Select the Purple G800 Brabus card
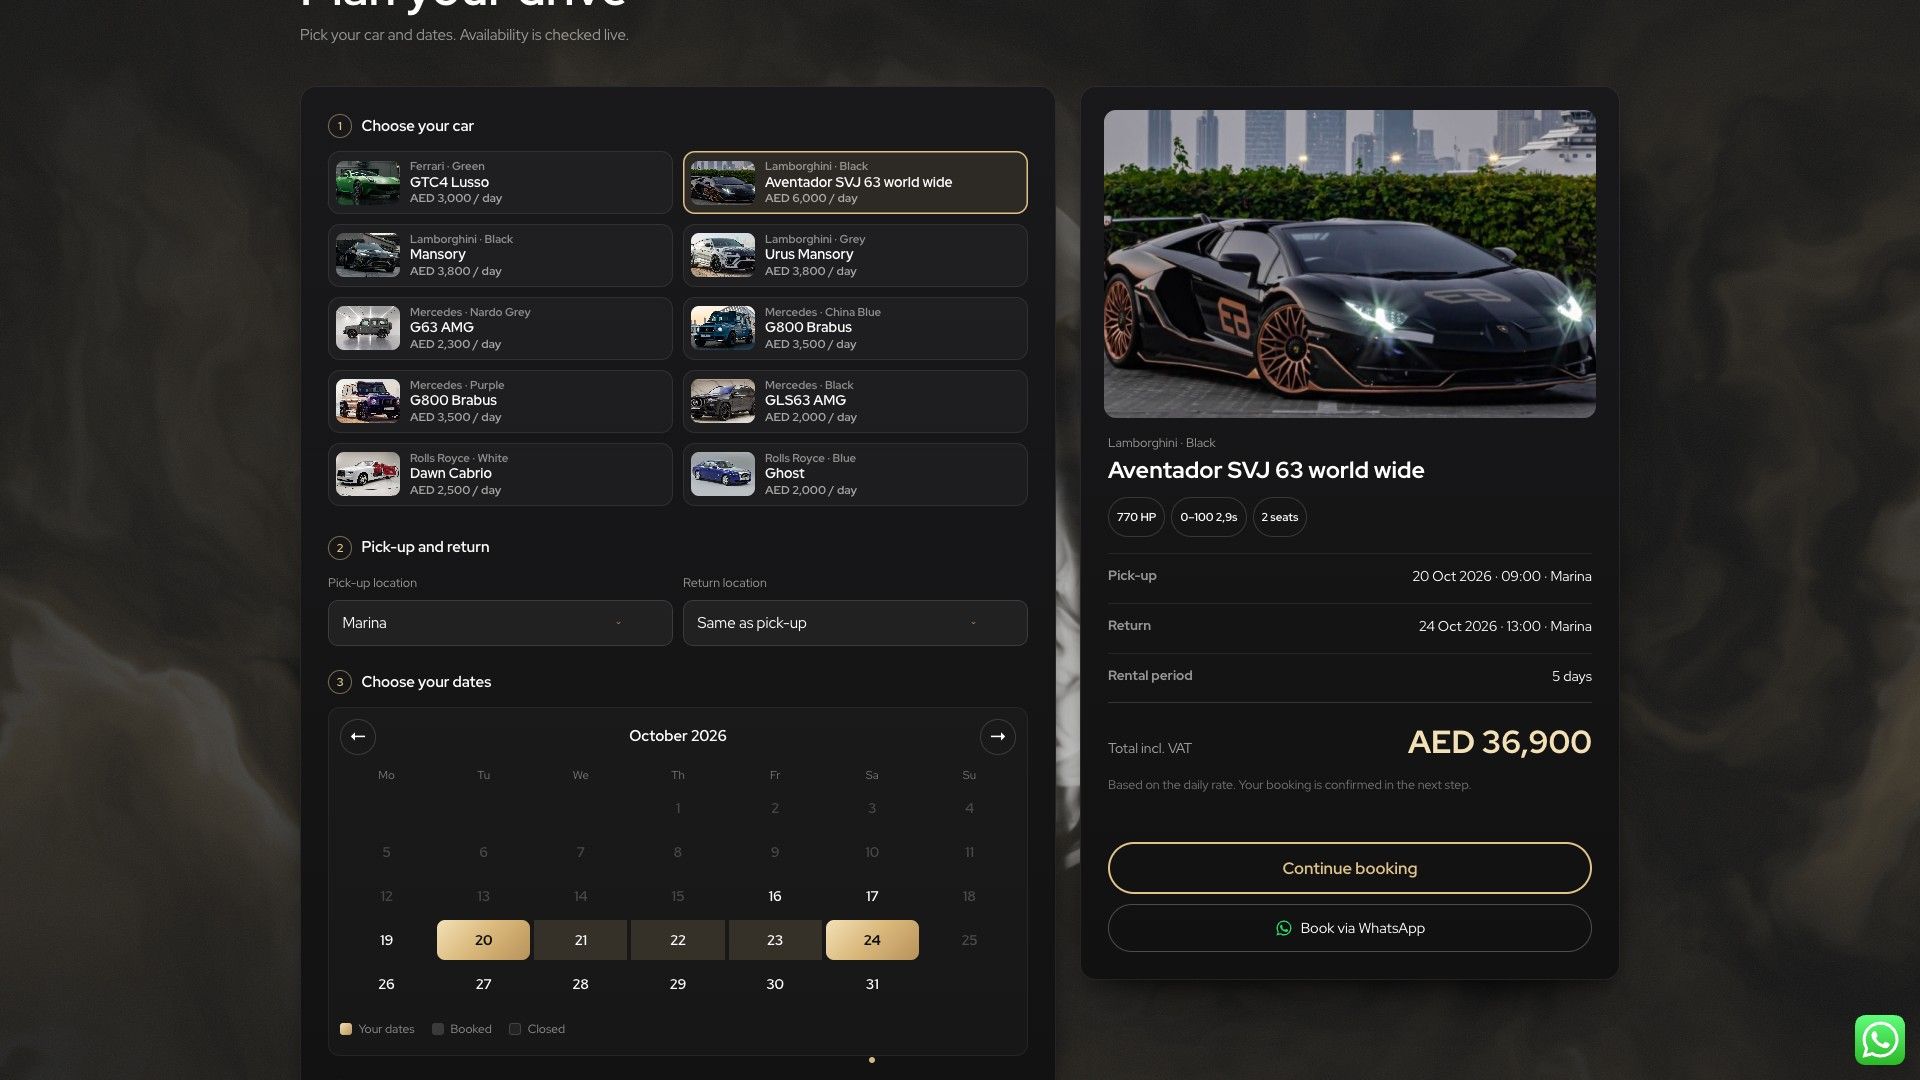1920x1080 pixels. coord(500,401)
